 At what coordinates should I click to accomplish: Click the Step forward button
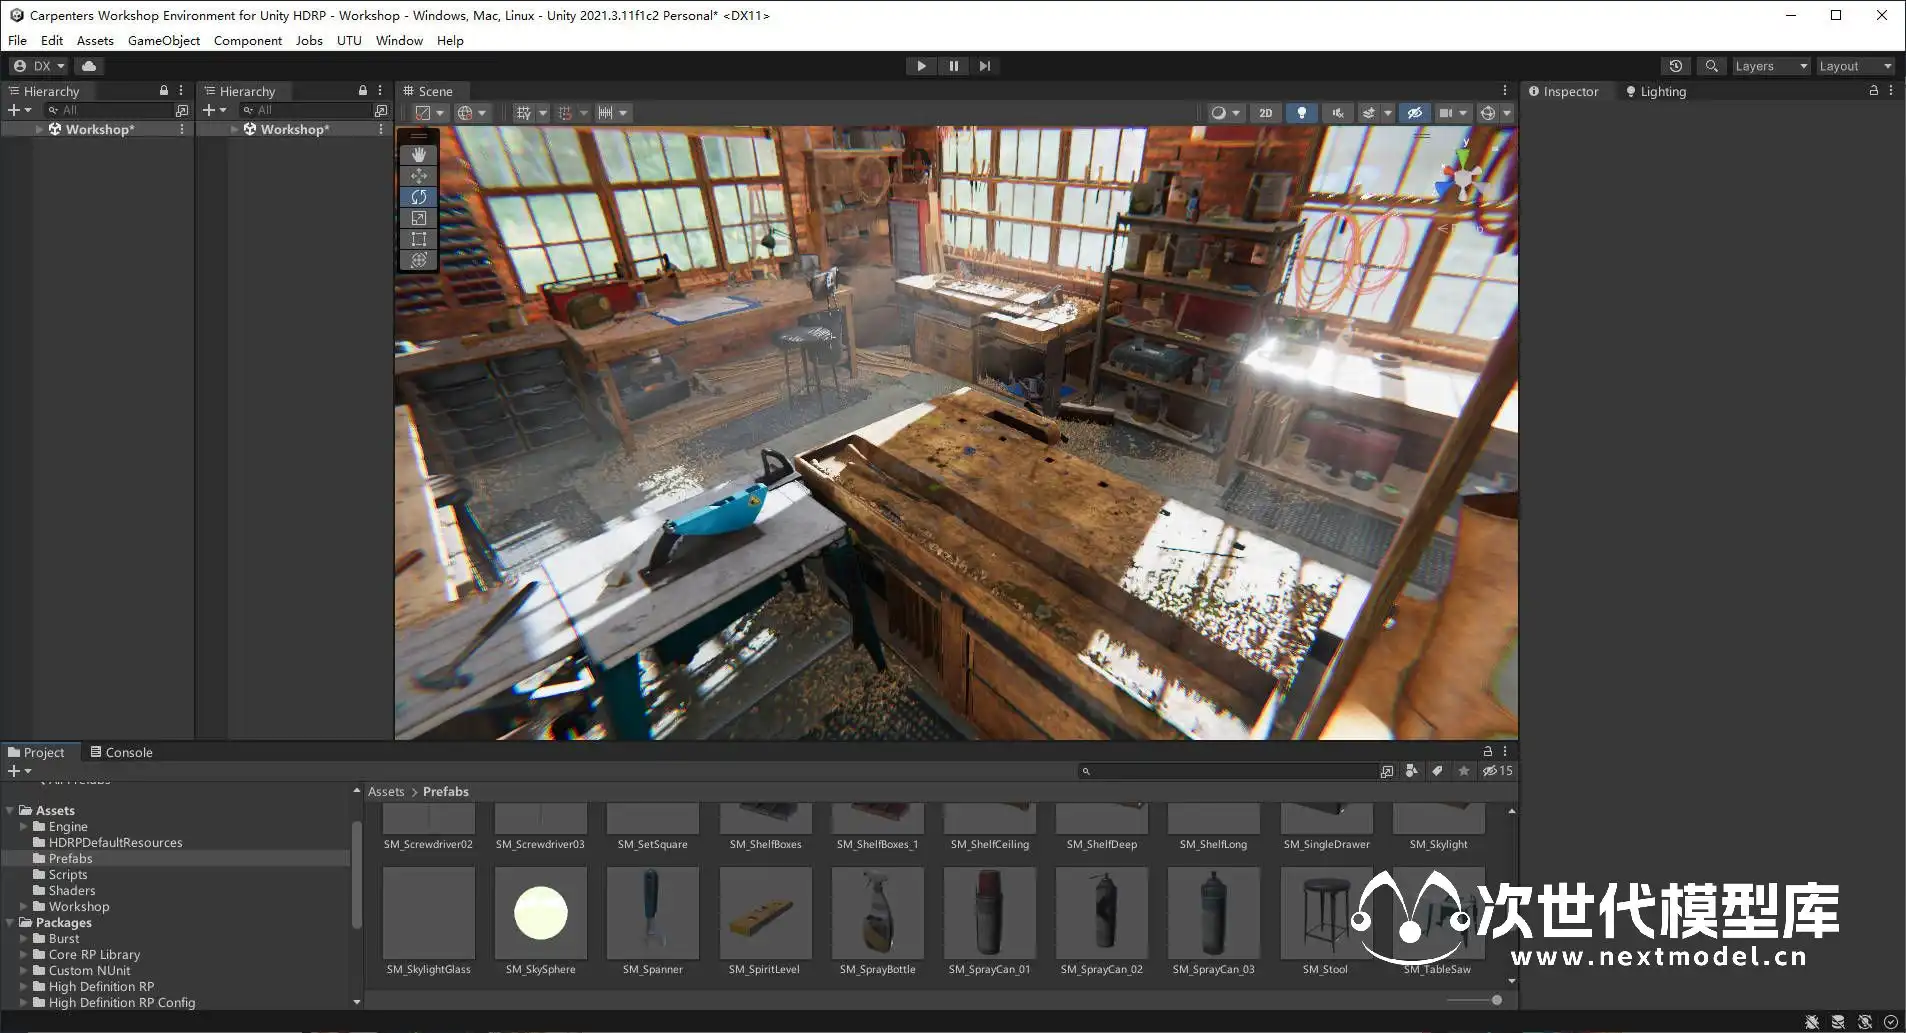coord(985,66)
